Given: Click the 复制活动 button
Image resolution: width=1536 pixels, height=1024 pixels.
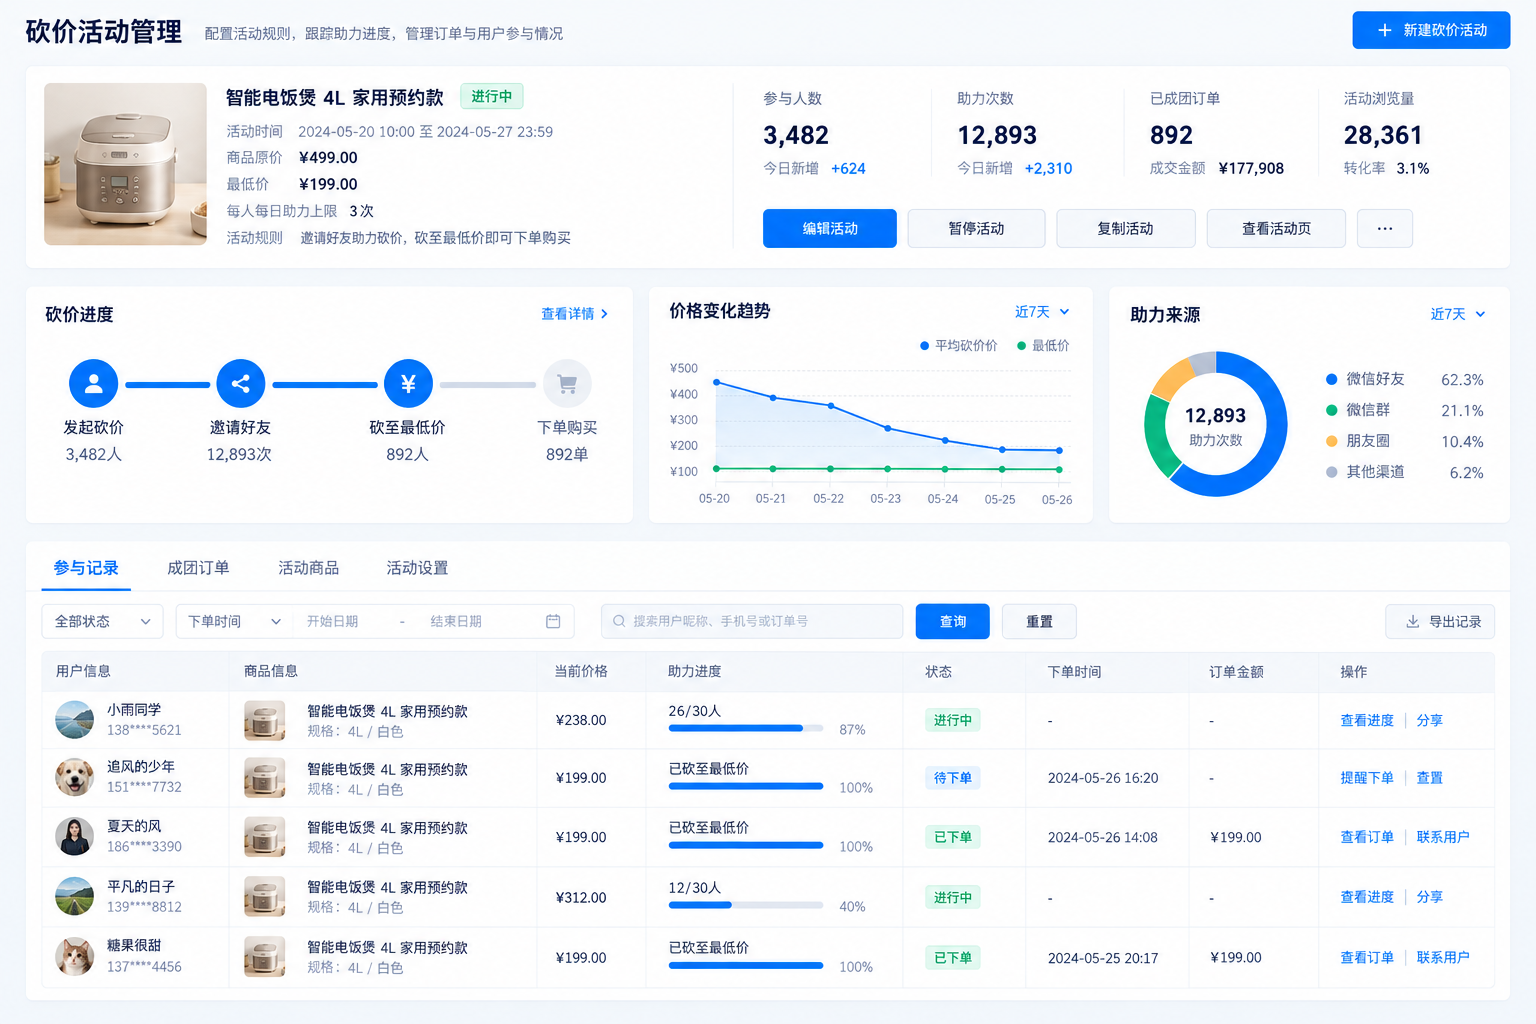Looking at the screenshot, I should click(1126, 228).
